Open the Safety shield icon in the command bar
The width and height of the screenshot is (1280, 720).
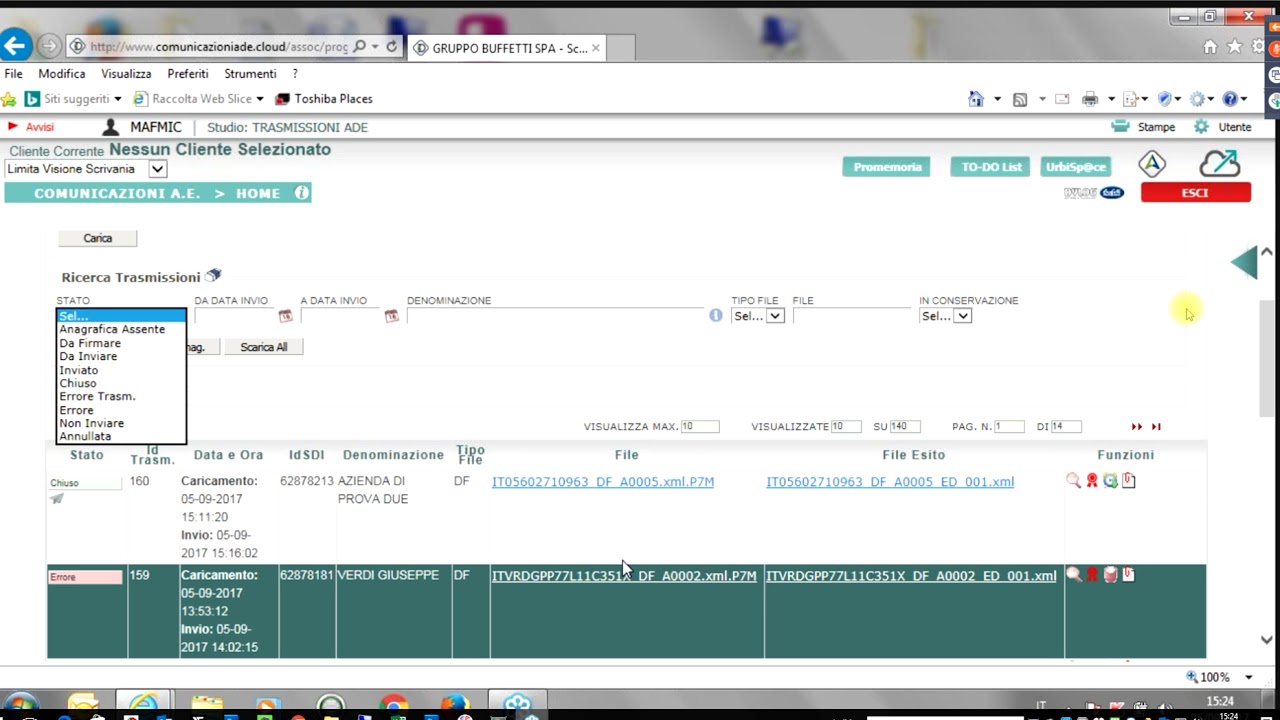point(1164,99)
